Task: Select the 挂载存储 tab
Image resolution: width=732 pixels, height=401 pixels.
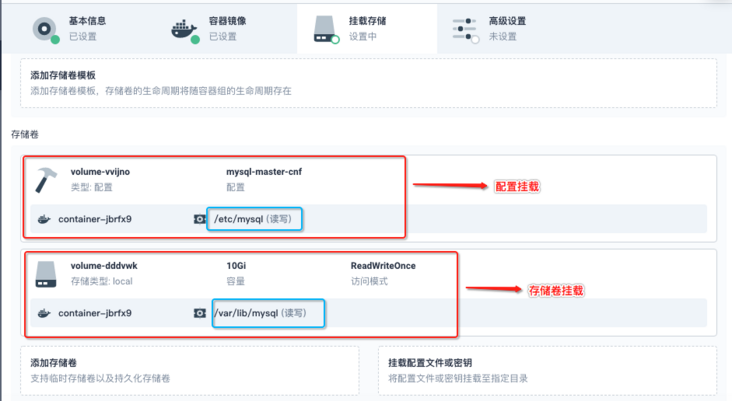Action: [369, 22]
